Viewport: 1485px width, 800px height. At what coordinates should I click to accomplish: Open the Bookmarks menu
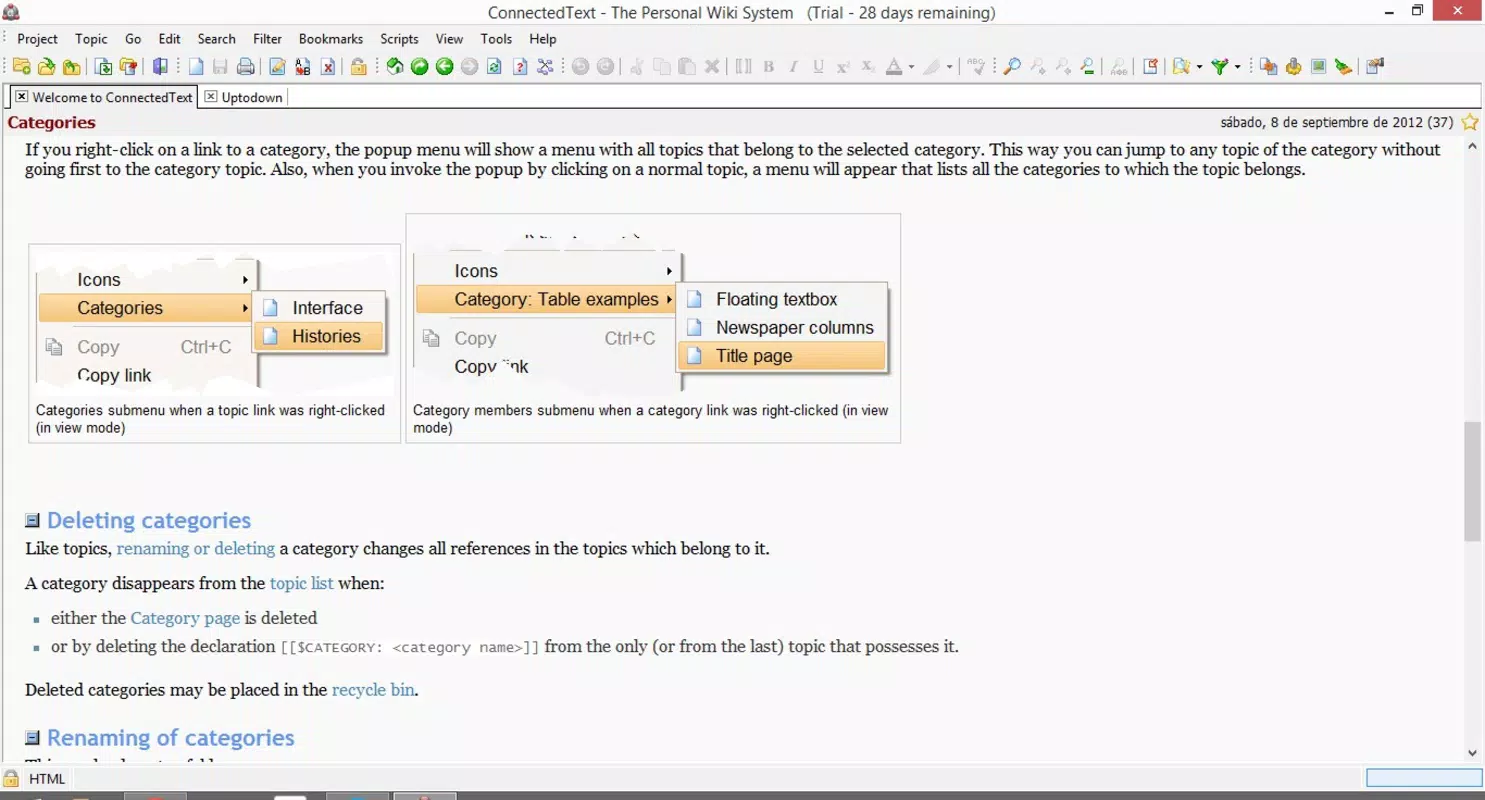[x=331, y=39]
